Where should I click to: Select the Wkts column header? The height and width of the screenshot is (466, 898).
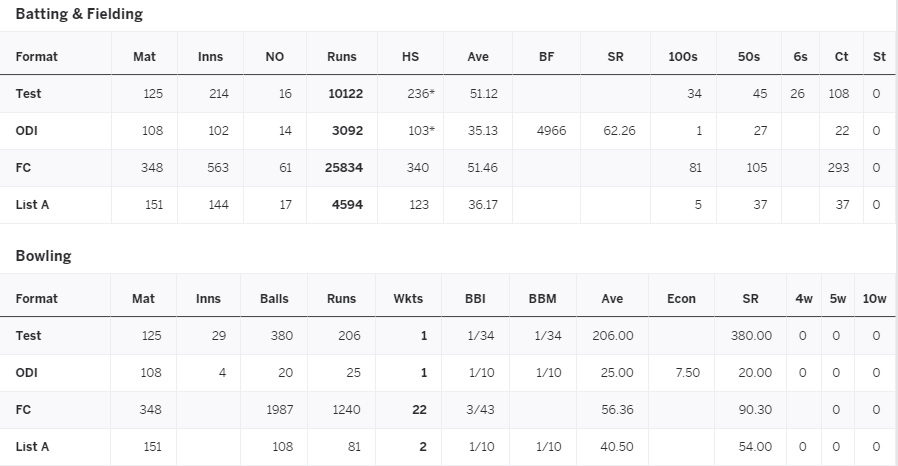pyautogui.click(x=408, y=299)
